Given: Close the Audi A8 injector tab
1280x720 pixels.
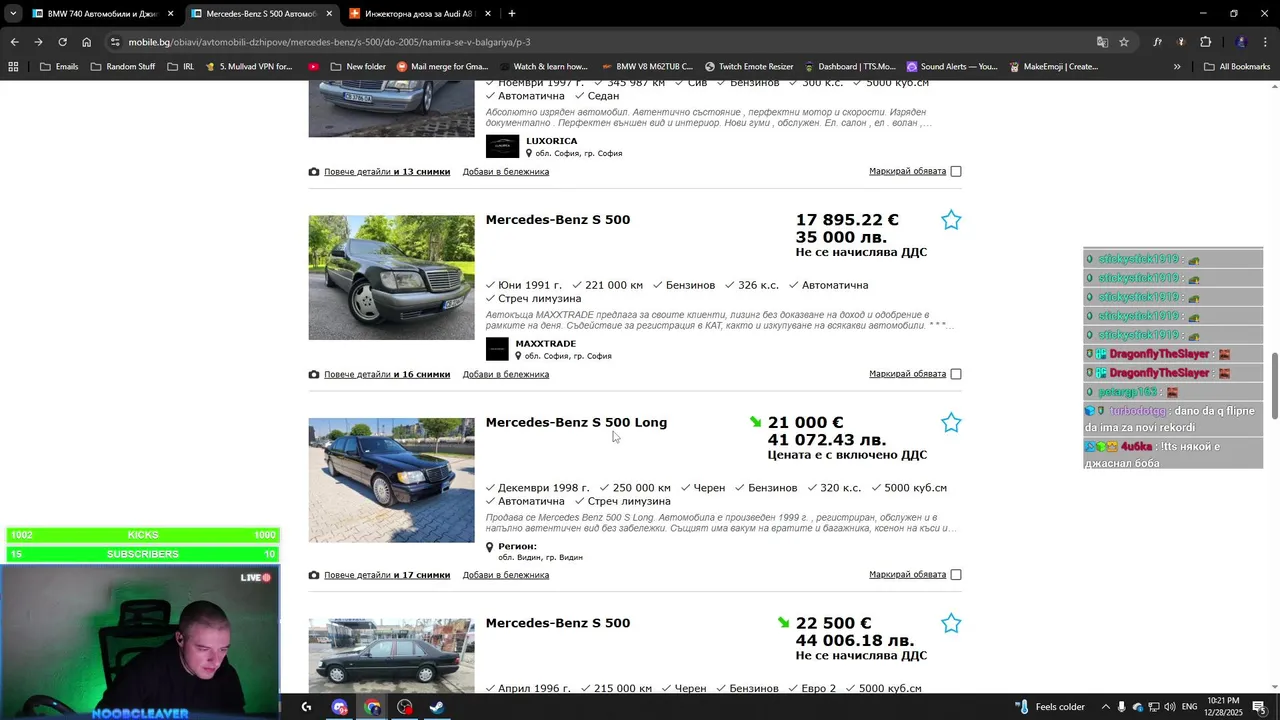Looking at the screenshot, I should [x=487, y=14].
